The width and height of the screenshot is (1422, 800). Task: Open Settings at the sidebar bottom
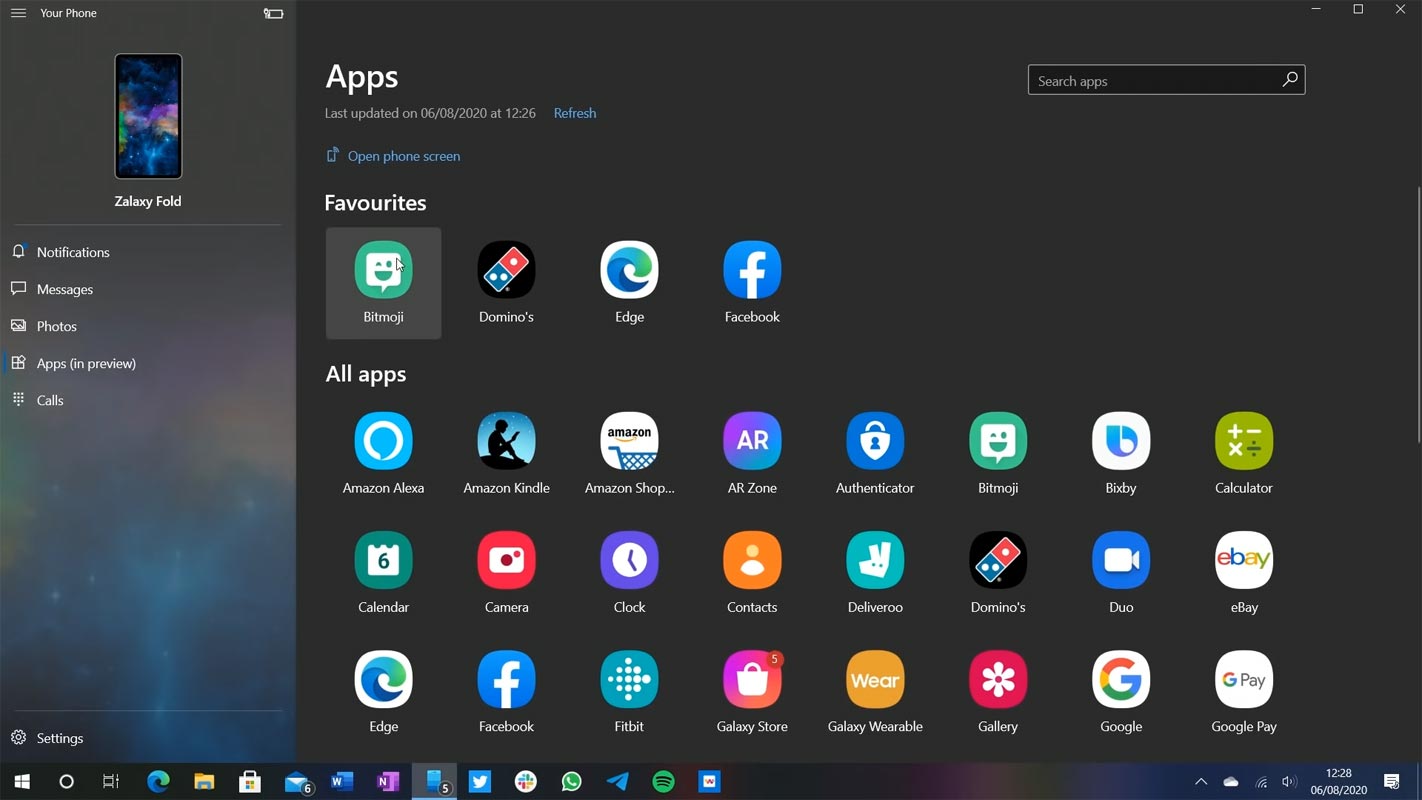point(148,738)
